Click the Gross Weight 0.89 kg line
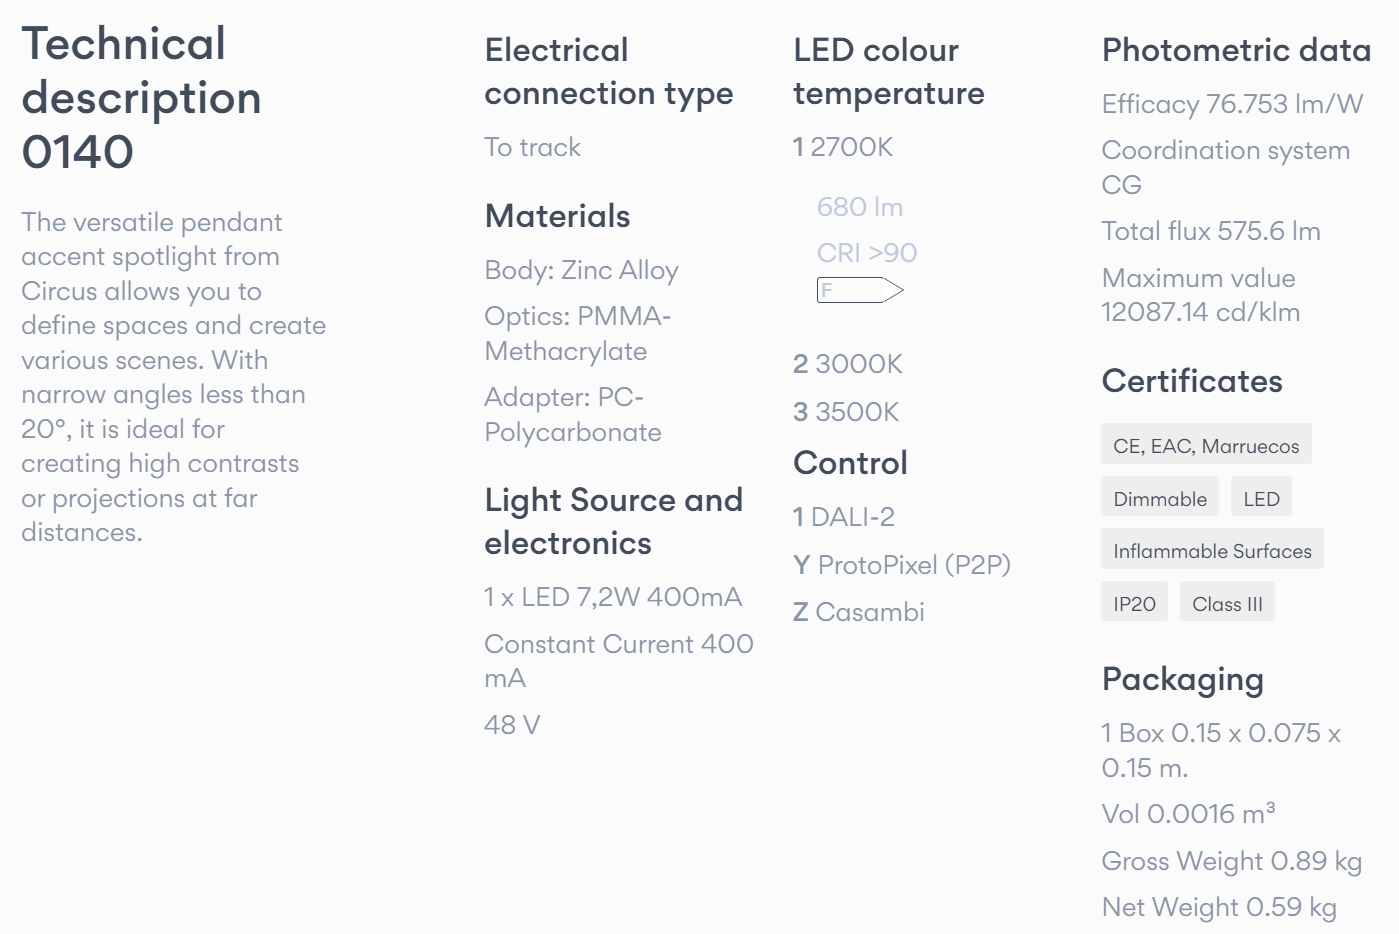Viewport: 1399px width, 934px height. pyautogui.click(x=1231, y=861)
